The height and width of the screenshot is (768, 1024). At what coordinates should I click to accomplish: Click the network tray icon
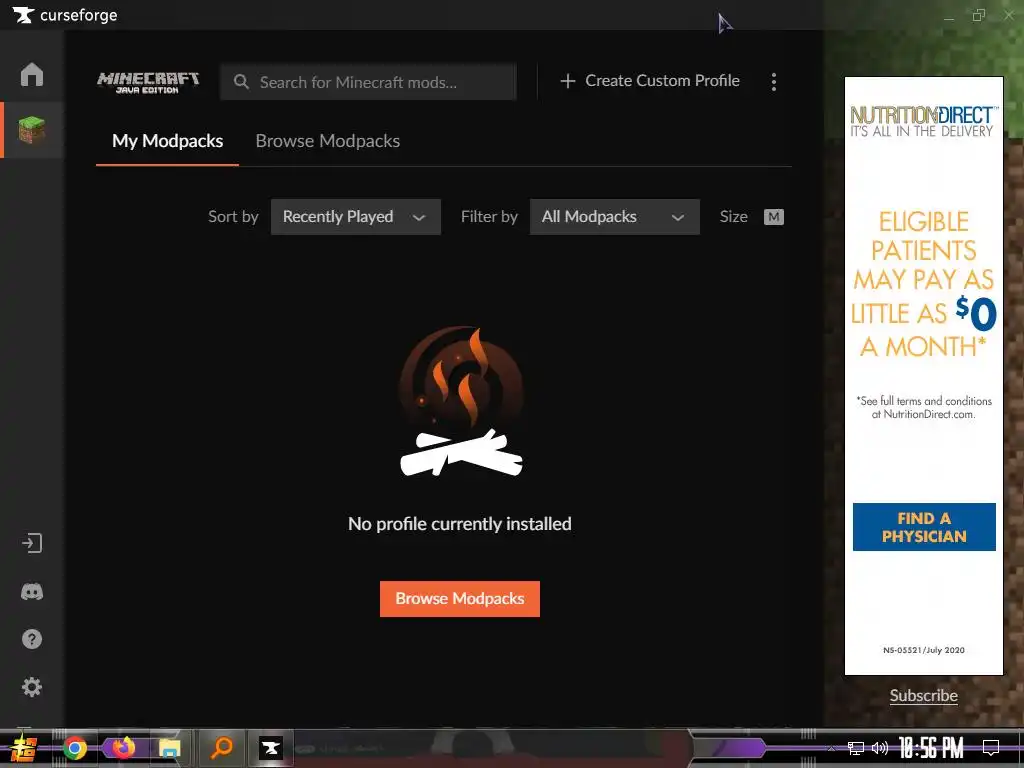[856, 748]
